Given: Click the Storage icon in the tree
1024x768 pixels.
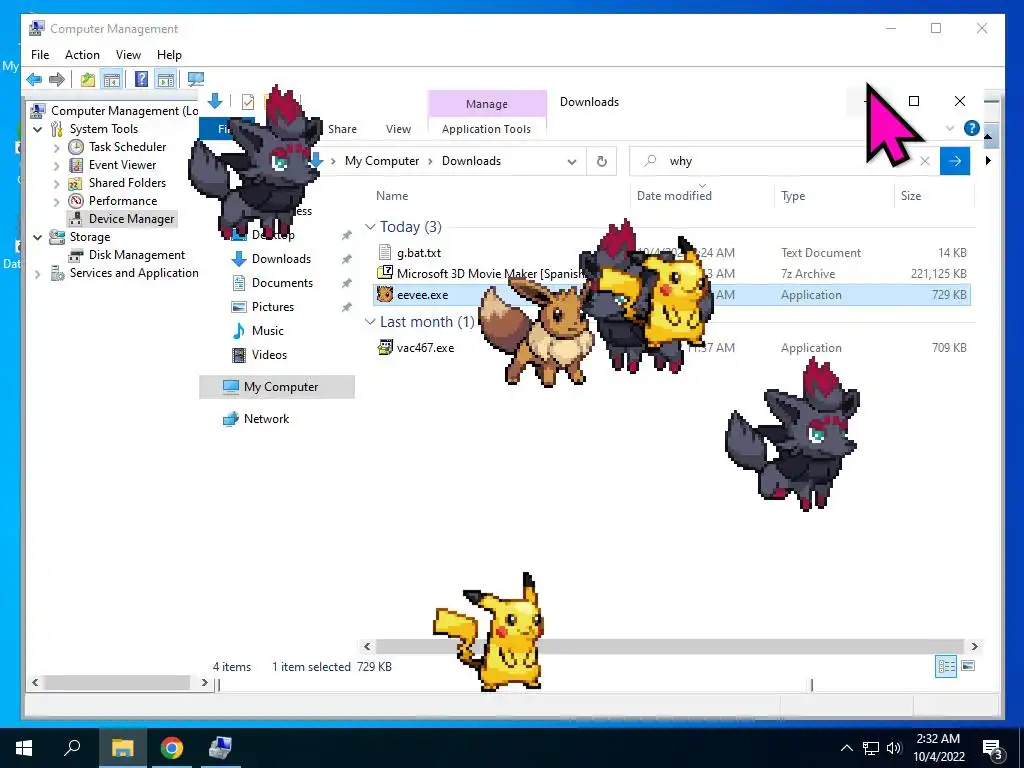Looking at the screenshot, I should (57, 236).
